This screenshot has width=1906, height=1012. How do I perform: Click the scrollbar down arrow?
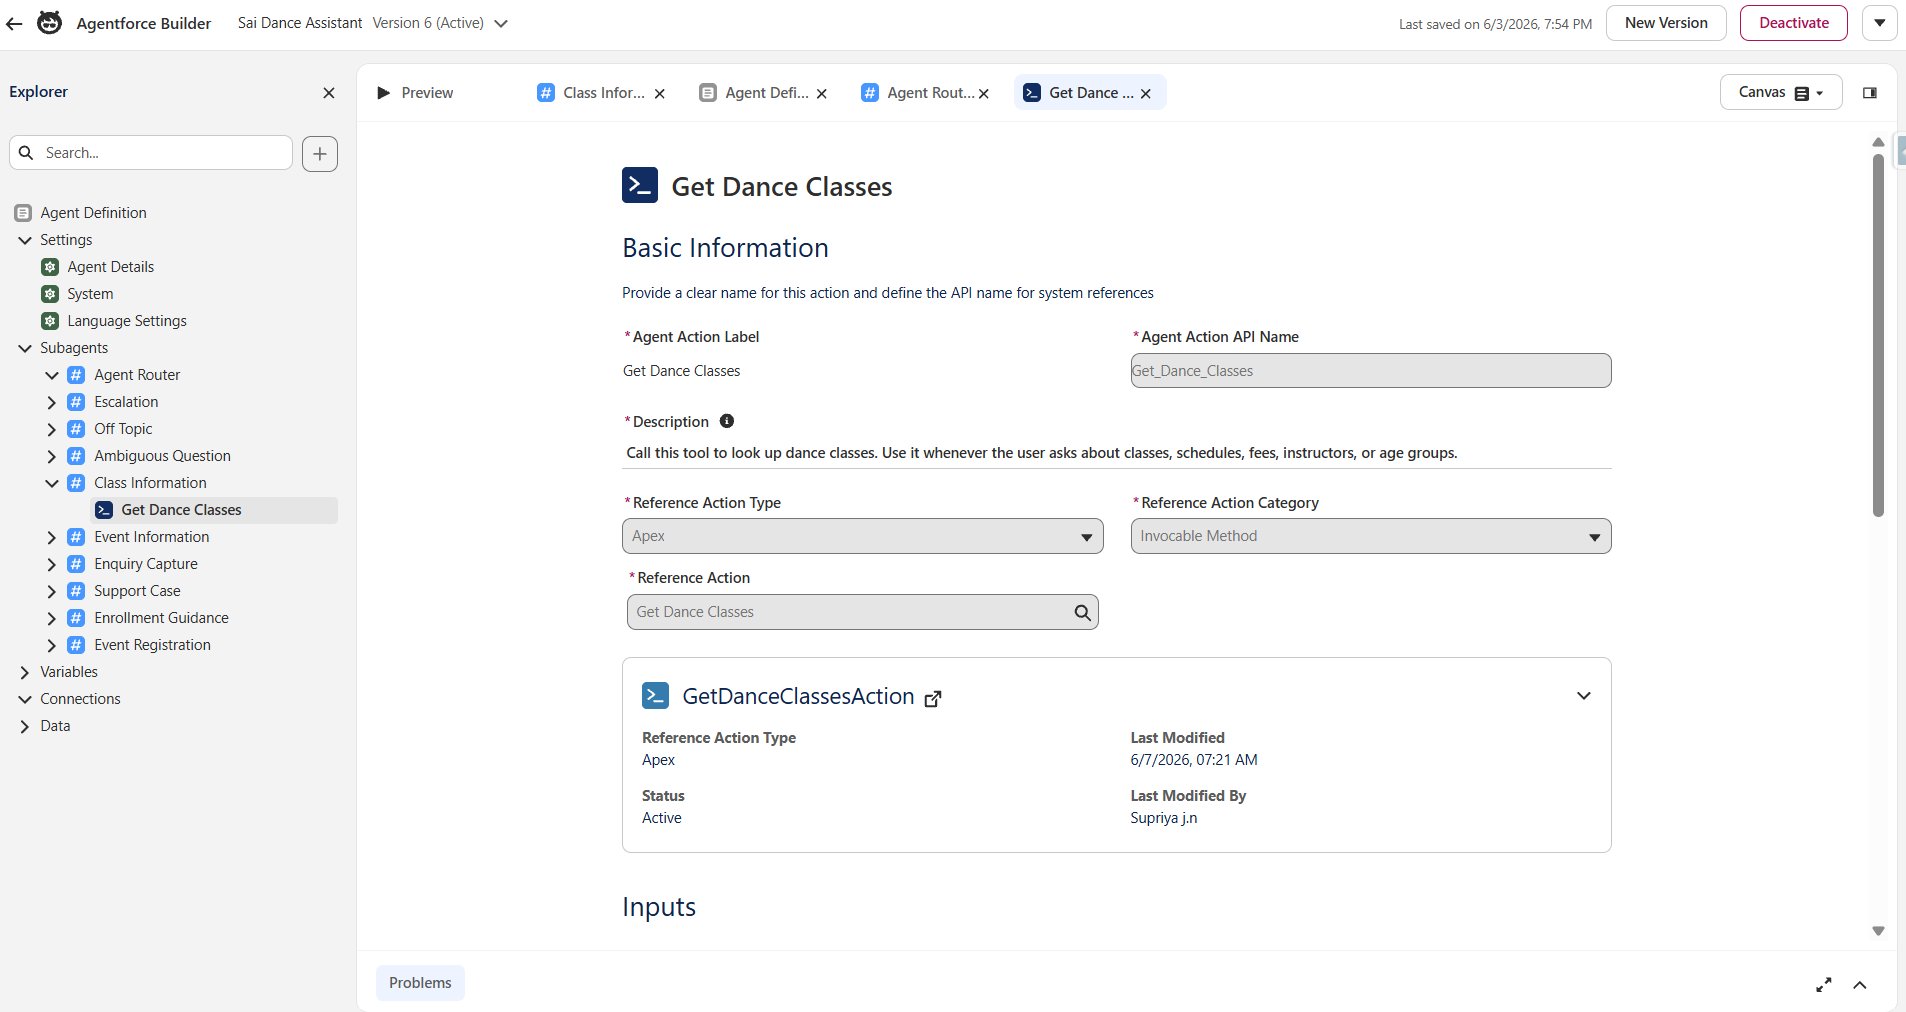(1878, 931)
